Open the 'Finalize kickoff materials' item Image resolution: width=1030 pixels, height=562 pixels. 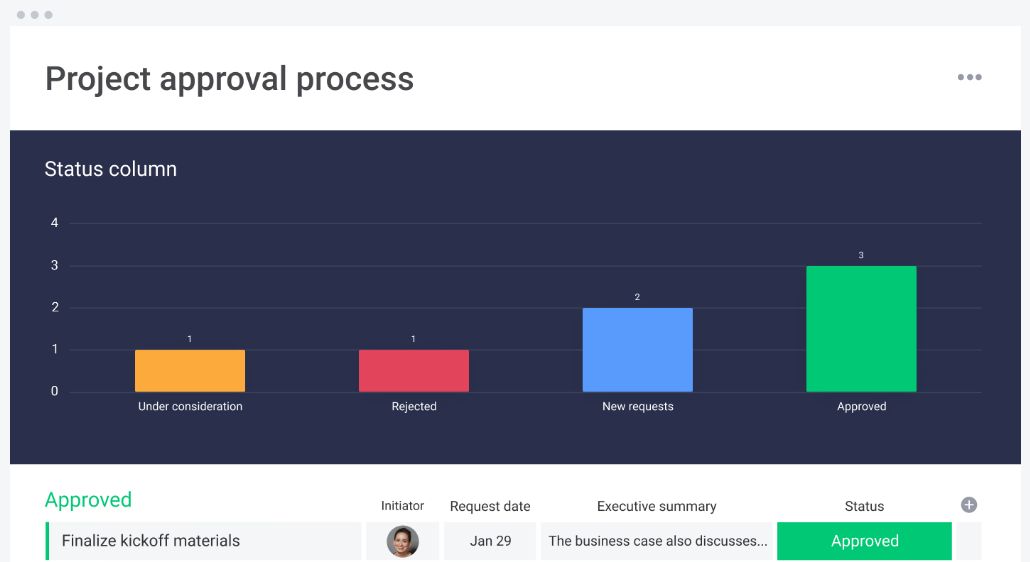click(x=204, y=541)
